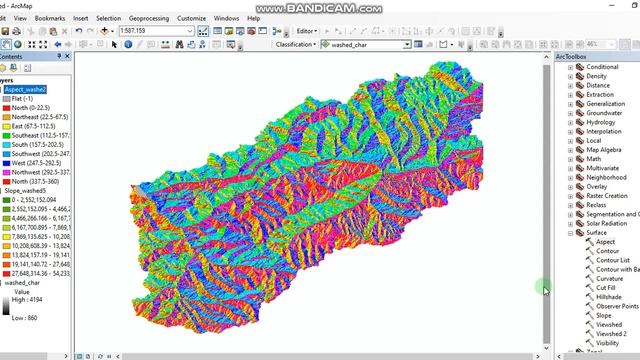Open the ArcToolbox red toolbox icon
The height and width of the screenshot is (360, 640).
[x=251, y=31]
